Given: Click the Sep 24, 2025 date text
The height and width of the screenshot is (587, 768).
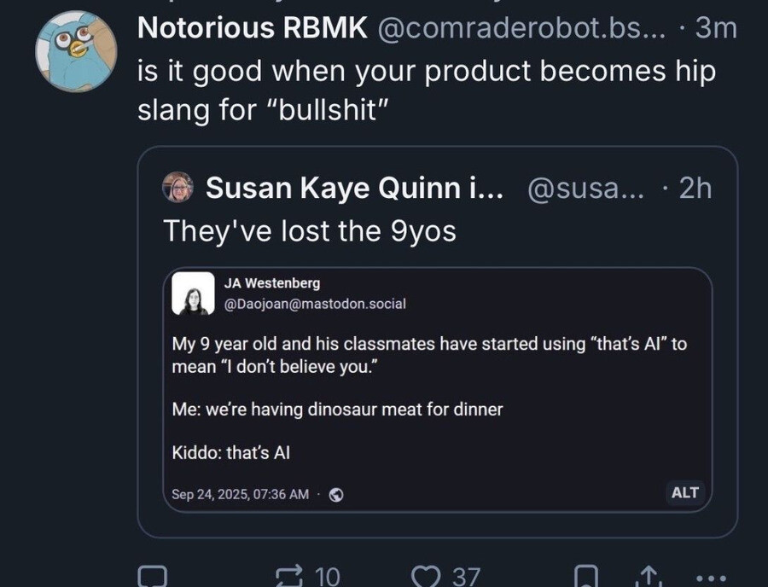Looking at the screenshot, I should (240, 494).
